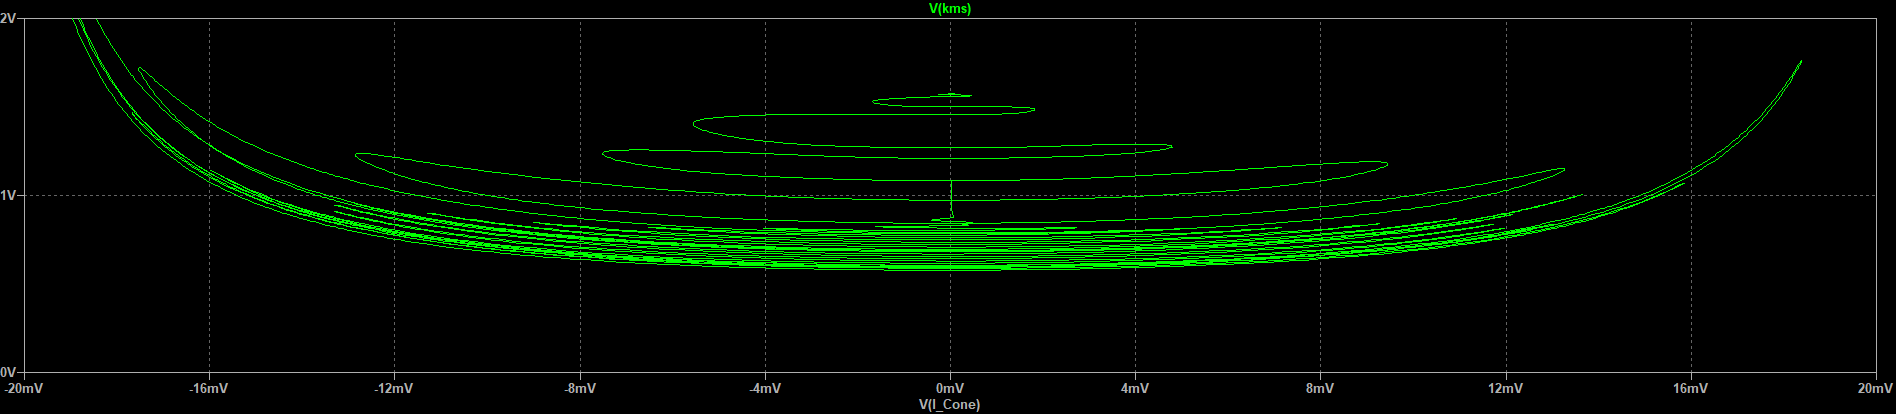Viewport: 1896px width, 414px height.
Task: Click the 0V vertical axis tick
Action: pos(9,372)
